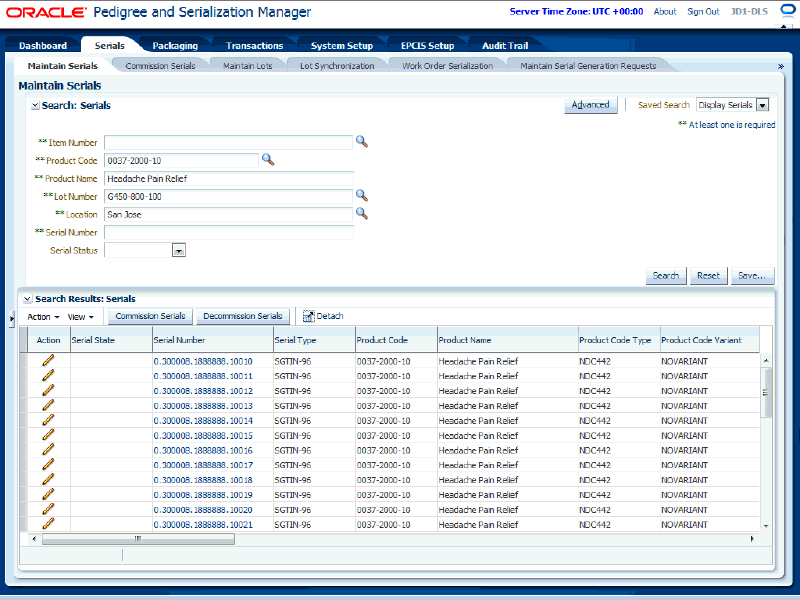Screen dimensions: 800x600
Task: Select the Commission Serials sub-tab
Action: tap(160, 66)
